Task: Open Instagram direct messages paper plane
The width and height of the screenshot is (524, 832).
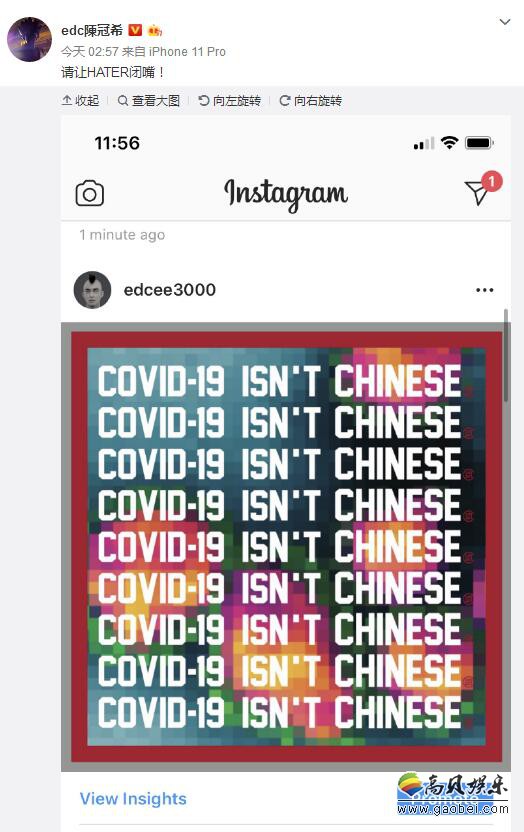Action: click(x=477, y=192)
